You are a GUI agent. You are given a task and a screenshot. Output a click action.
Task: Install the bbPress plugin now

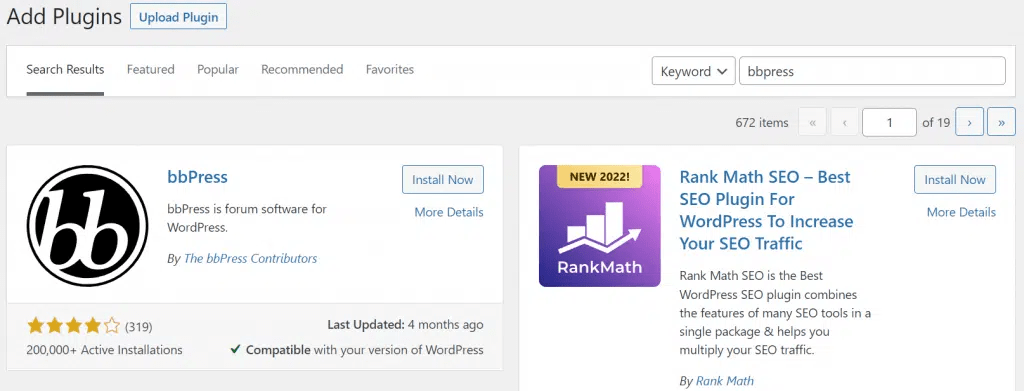[x=443, y=180]
